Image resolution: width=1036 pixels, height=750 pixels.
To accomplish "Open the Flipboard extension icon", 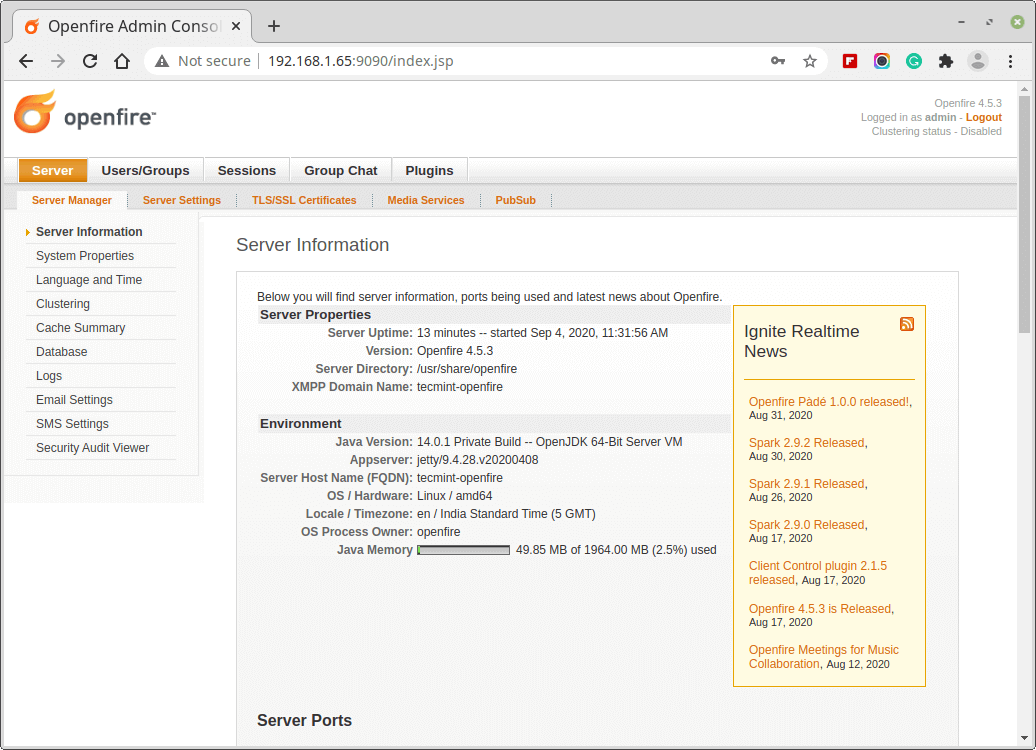I will coord(850,61).
